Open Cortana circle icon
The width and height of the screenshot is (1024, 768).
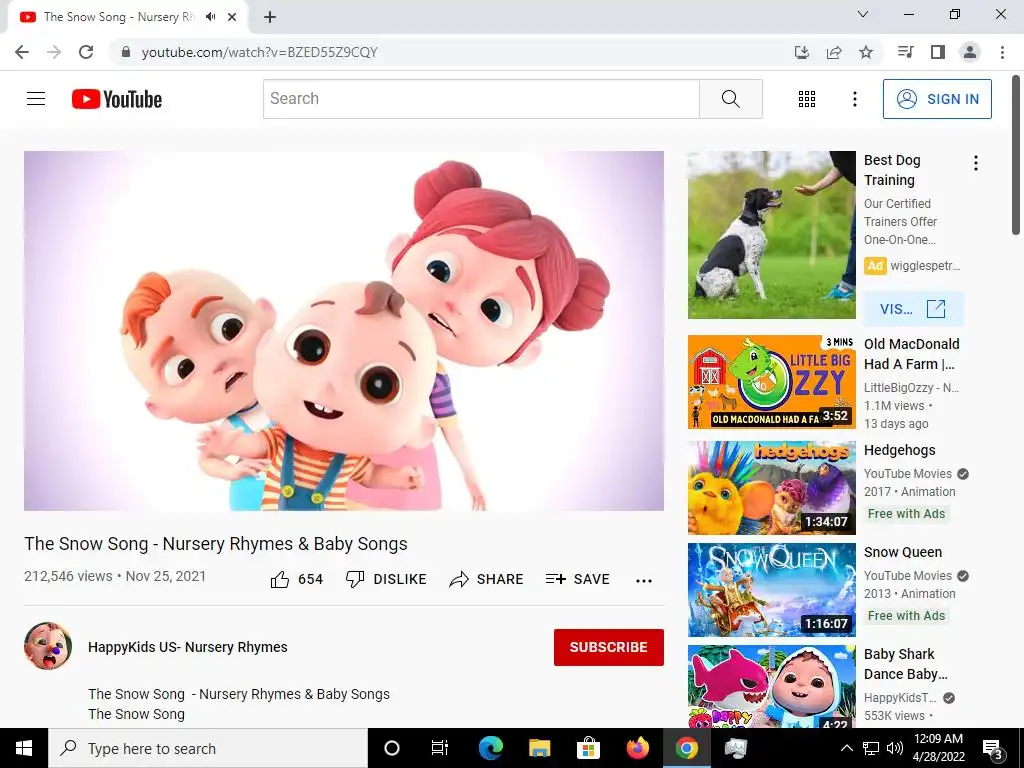click(x=391, y=748)
